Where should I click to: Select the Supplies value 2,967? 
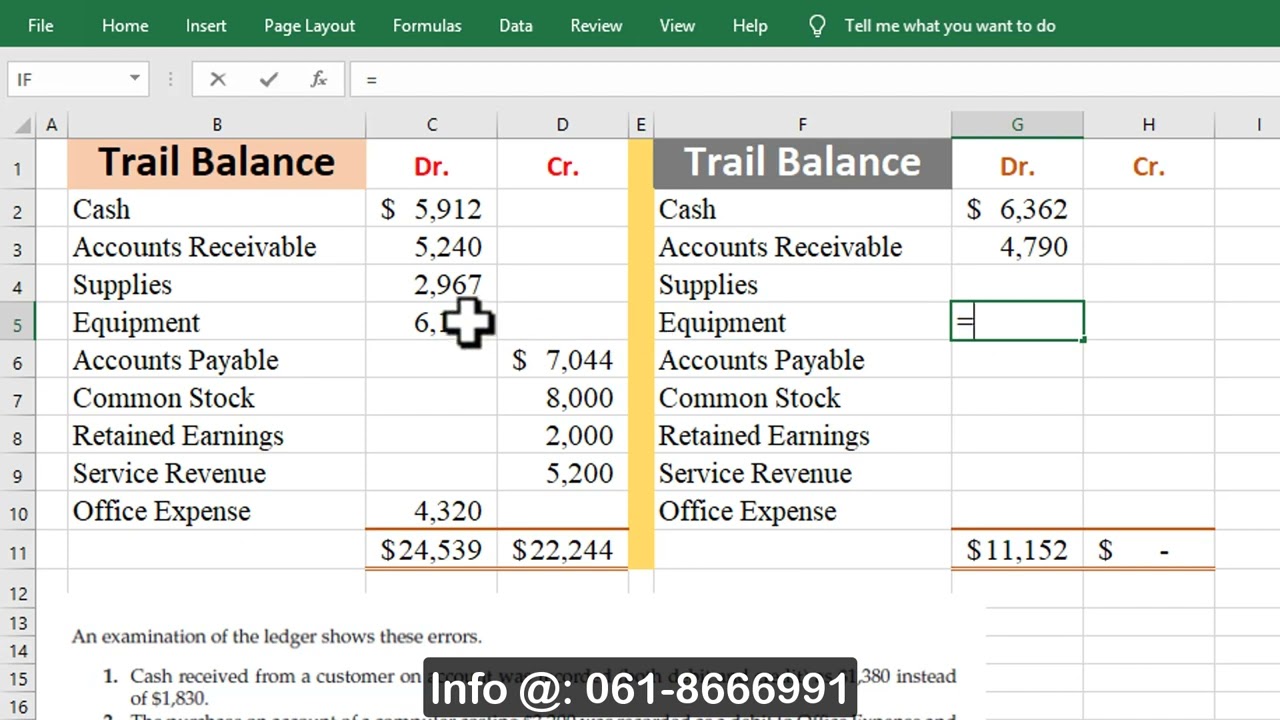tap(431, 285)
